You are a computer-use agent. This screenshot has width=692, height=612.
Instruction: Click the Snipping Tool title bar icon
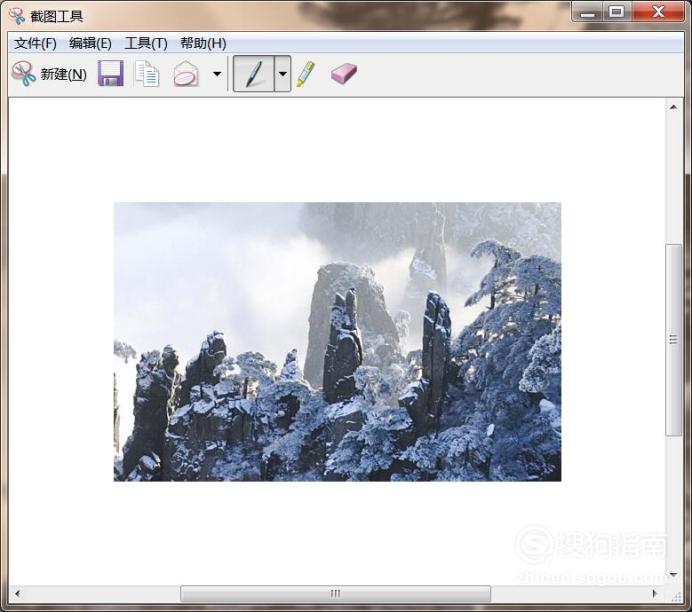pos(17,16)
